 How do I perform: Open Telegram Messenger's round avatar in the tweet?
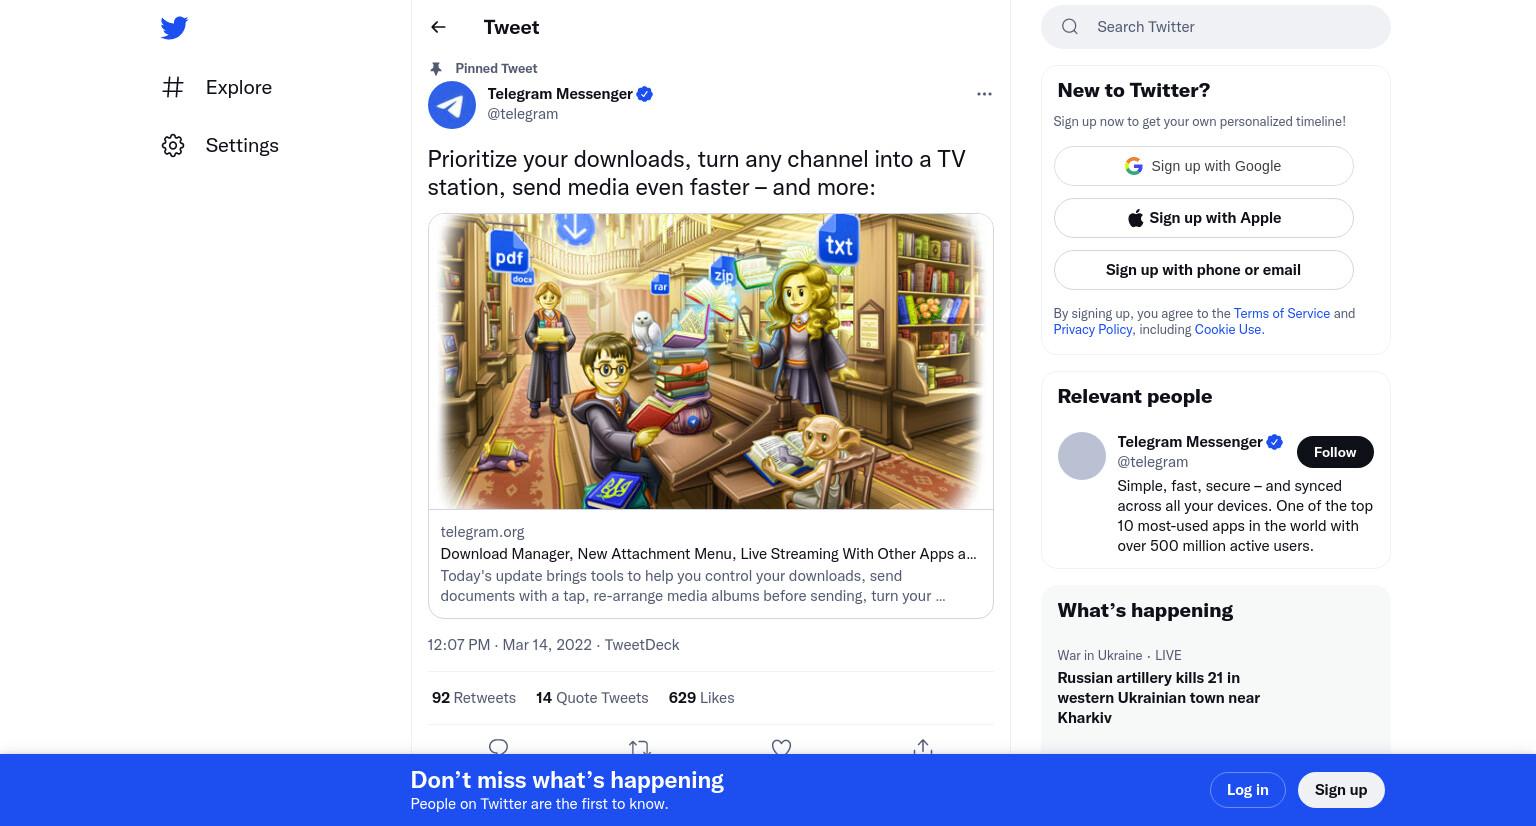click(452, 105)
